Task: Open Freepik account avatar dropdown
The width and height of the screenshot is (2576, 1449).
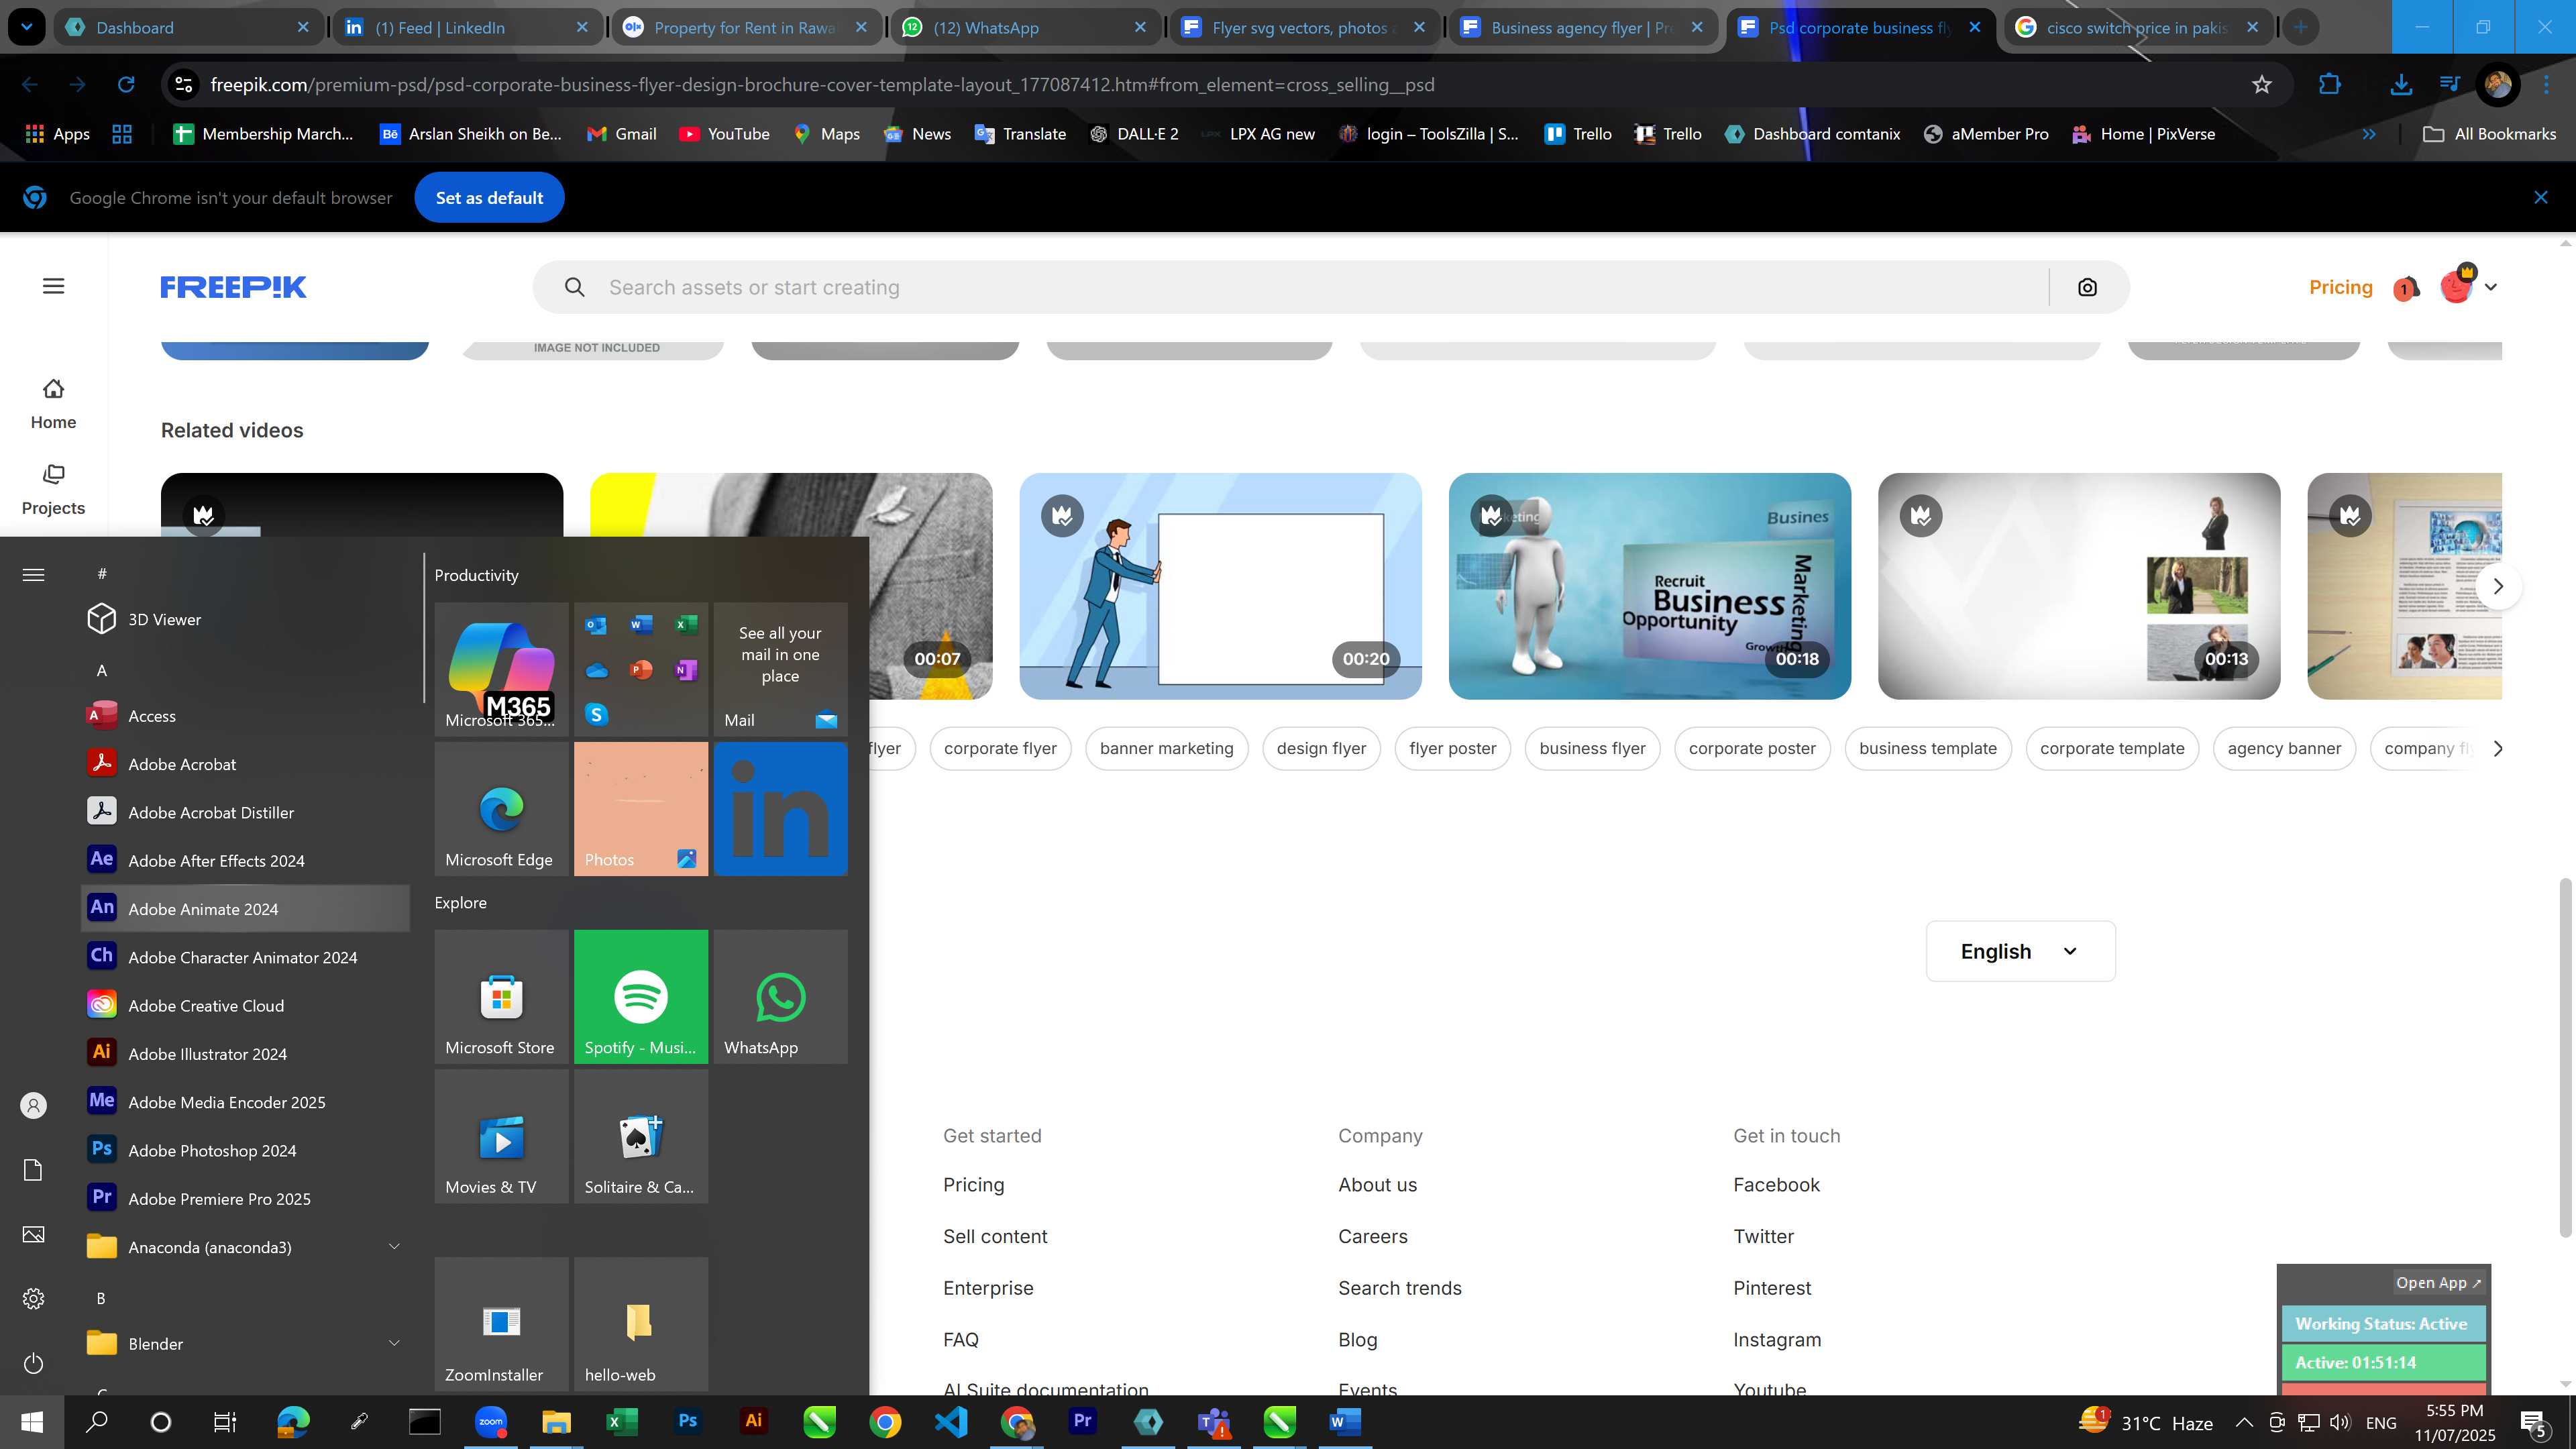Action: click(2468, 287)
